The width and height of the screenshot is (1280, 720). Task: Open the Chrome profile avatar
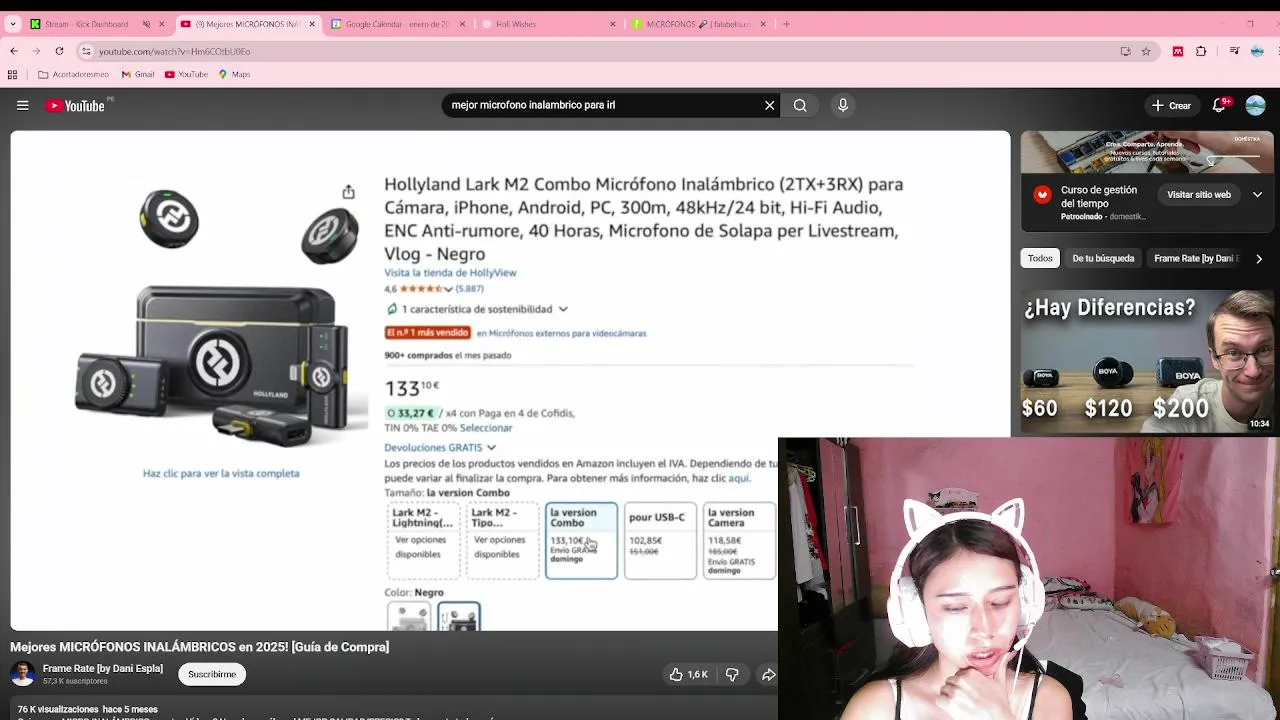coord(1256,51)
